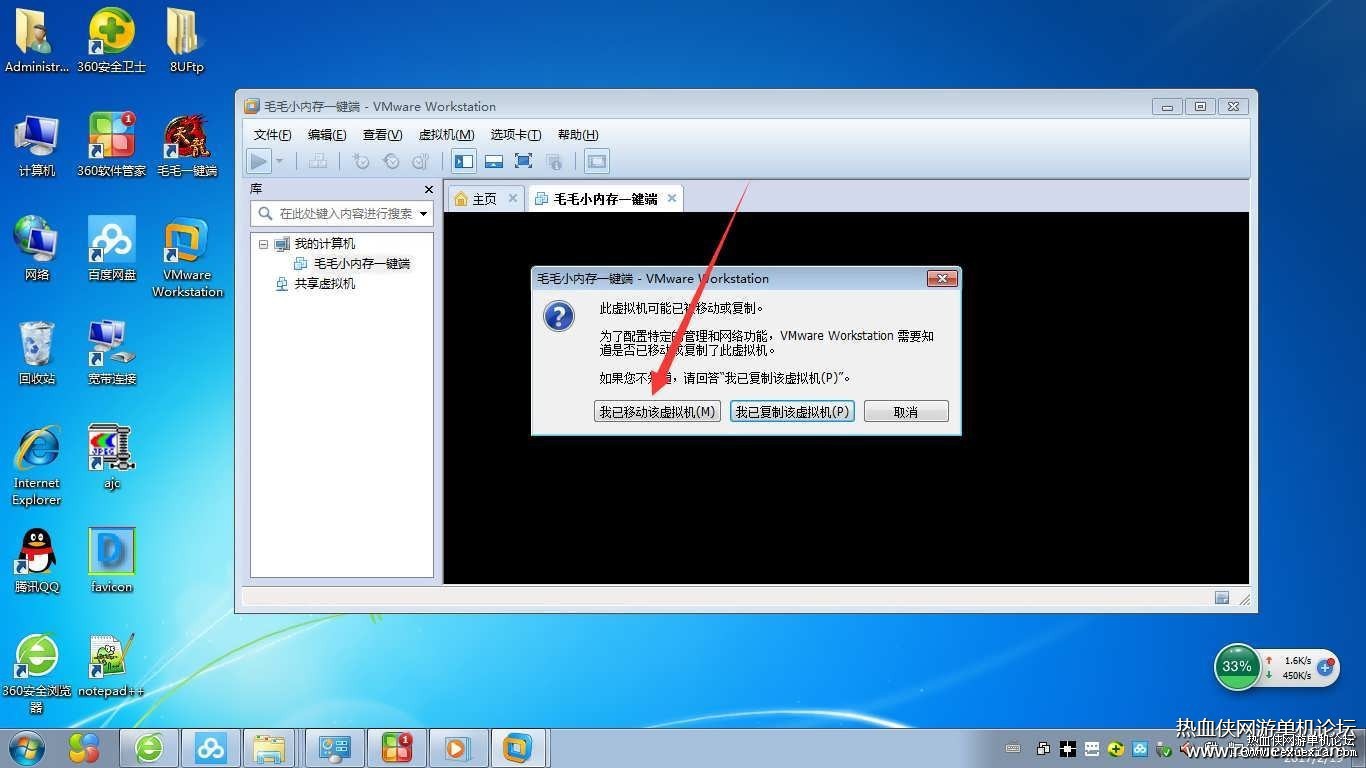Select 毛毛小内存一键端 in the library tree
Viewport: 1366px width, 768px height.
tap(362, 264)
